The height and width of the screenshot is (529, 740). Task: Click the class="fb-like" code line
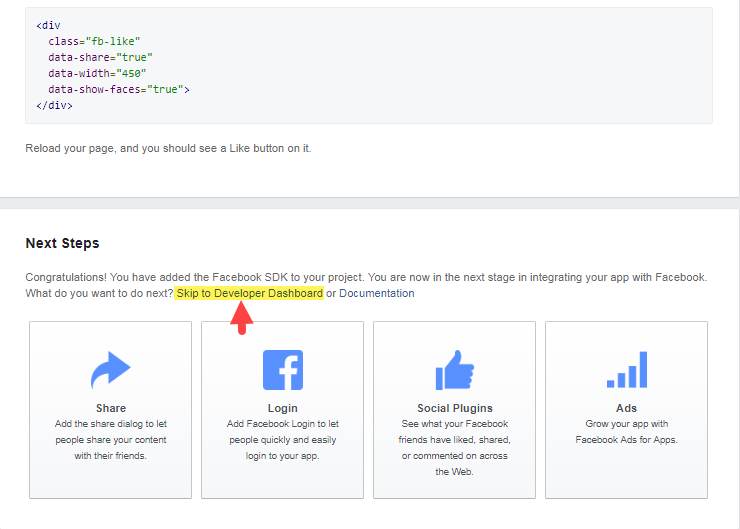pos(94,42)
